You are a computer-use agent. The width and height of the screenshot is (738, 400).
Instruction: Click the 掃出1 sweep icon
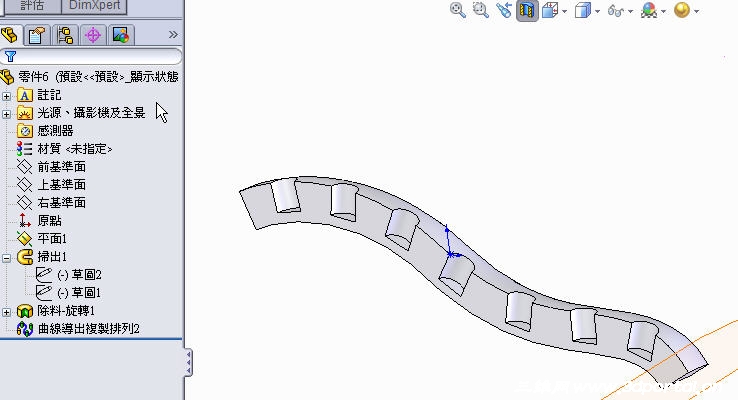pyautogui.click(x=25, y=256)
